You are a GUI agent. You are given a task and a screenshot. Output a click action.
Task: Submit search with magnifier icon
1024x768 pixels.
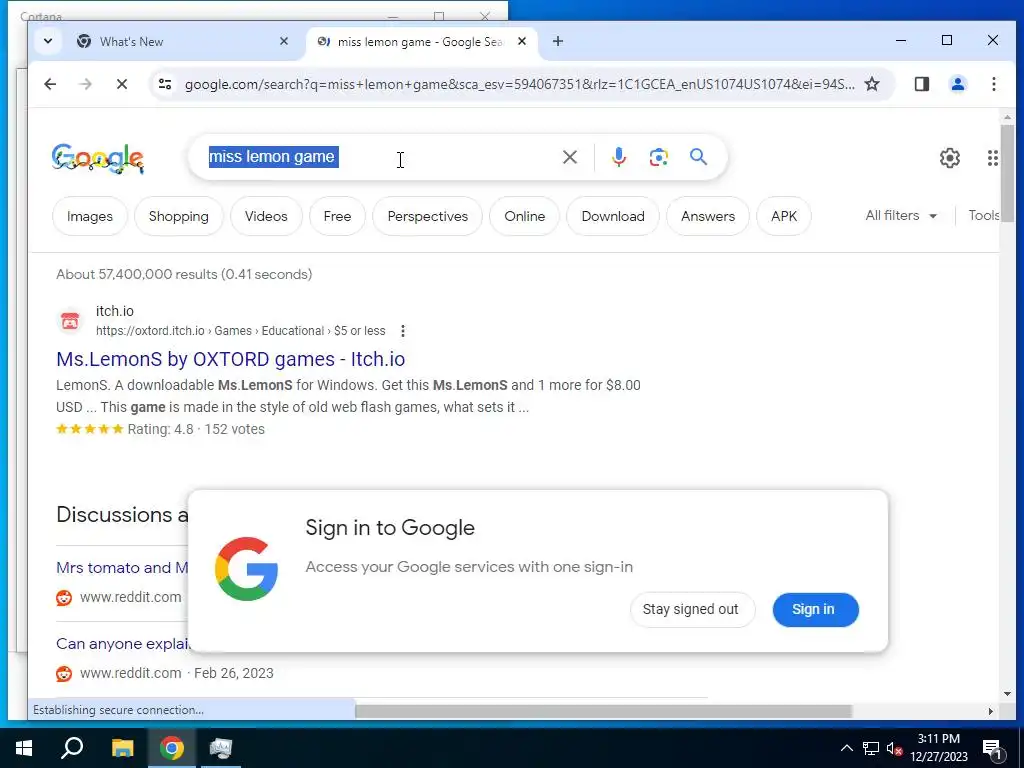[698, 157]
